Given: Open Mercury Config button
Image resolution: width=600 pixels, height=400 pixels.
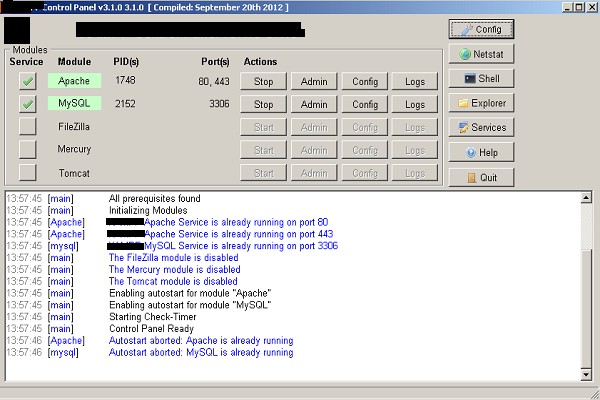Looking at the screenshot, I should [365, 150].
